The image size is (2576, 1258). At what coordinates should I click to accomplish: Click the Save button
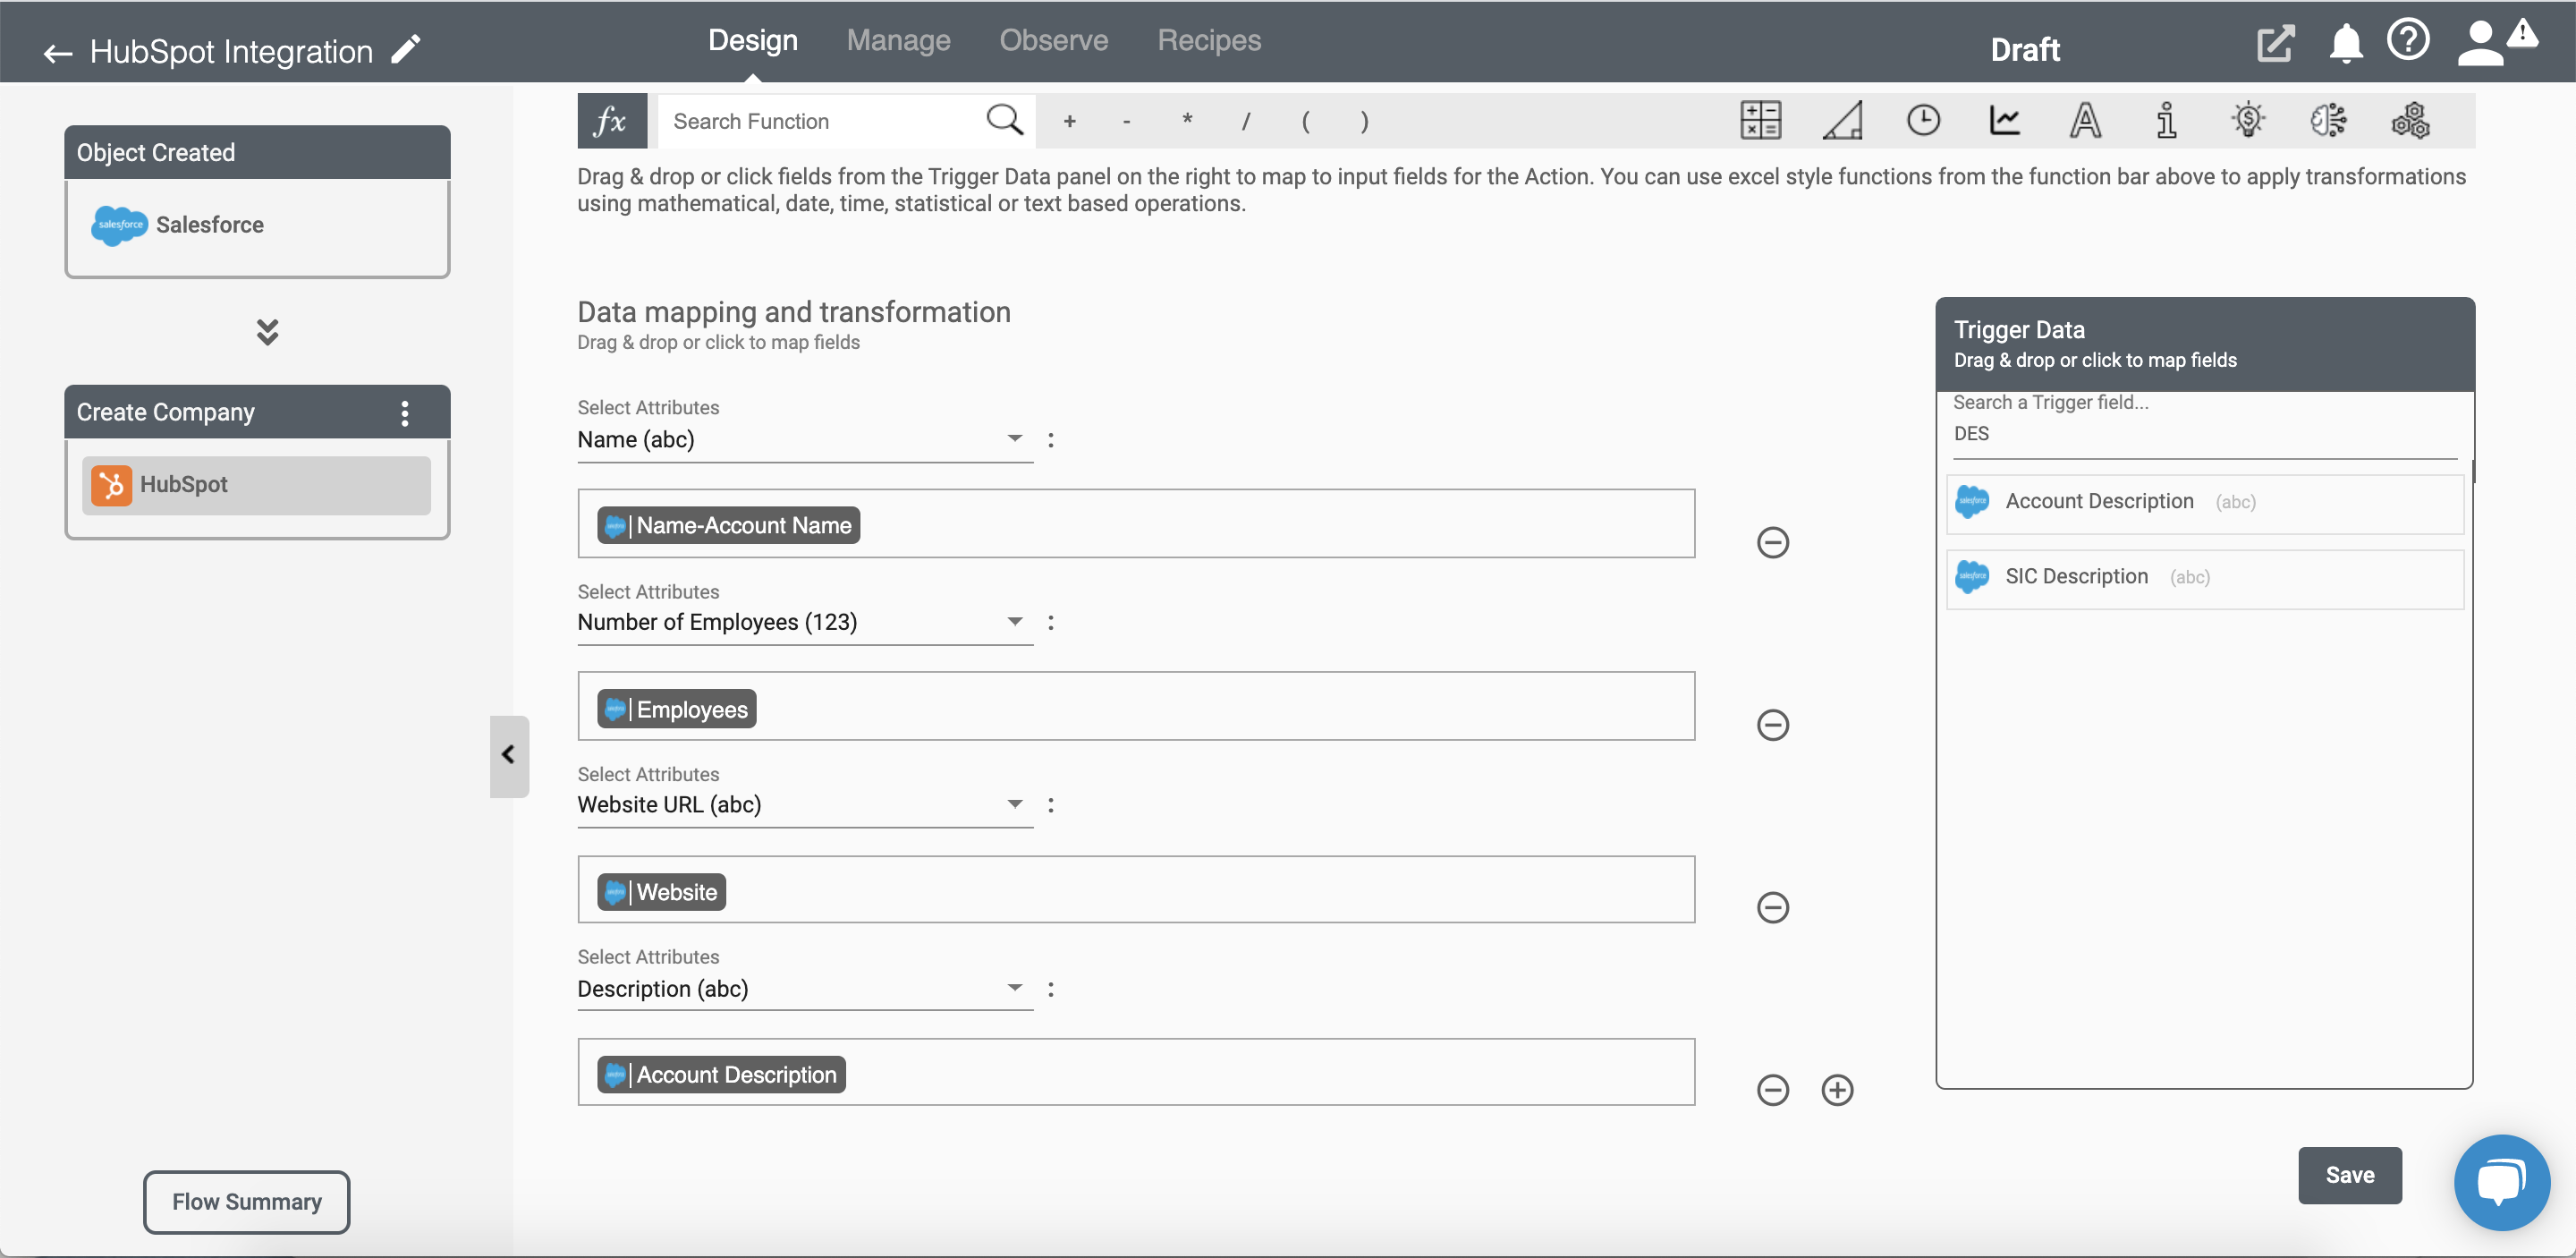(x=2351, y=1174)
